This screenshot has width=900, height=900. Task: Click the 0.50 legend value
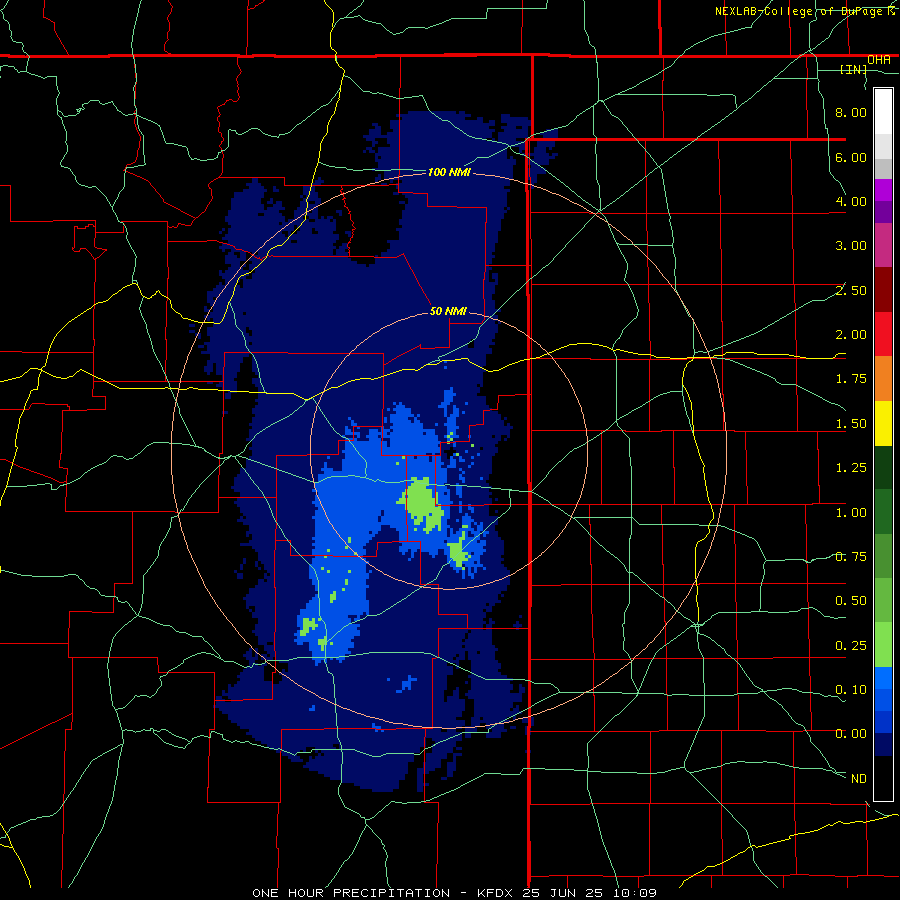click(x=851, y=601)
